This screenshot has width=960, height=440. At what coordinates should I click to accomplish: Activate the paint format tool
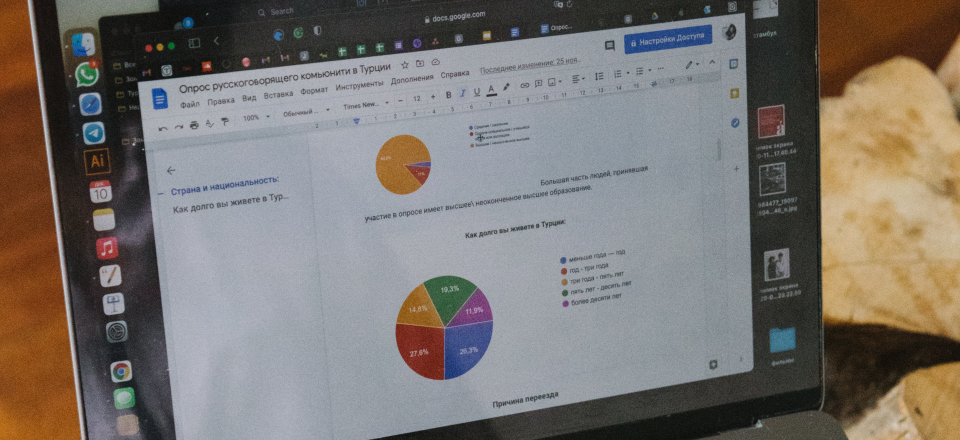pyautogui.click(x=225, y=122)
